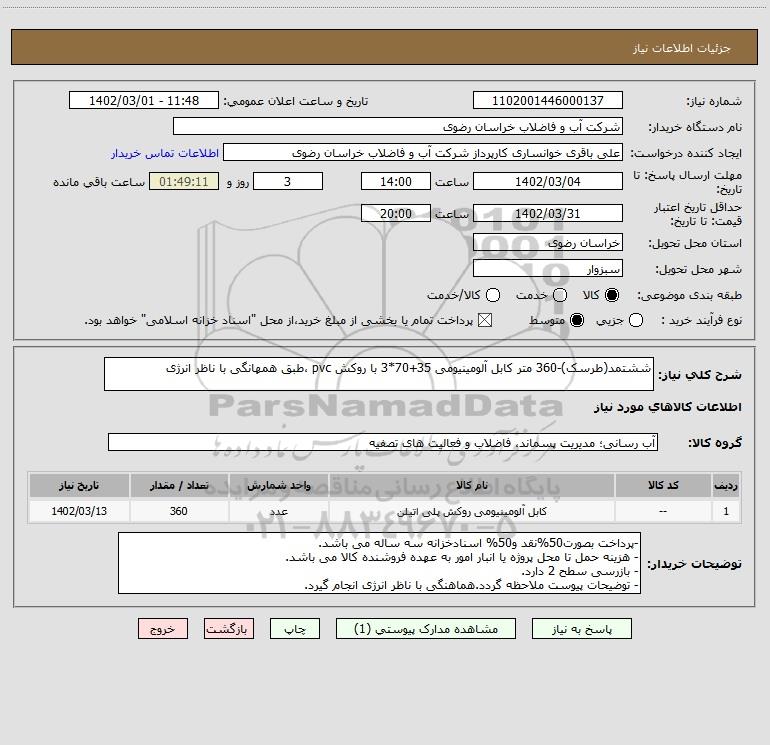Click the price validity date 1402/03/31
The width and height of the screenshot is (770, 745).
(548, 213)
